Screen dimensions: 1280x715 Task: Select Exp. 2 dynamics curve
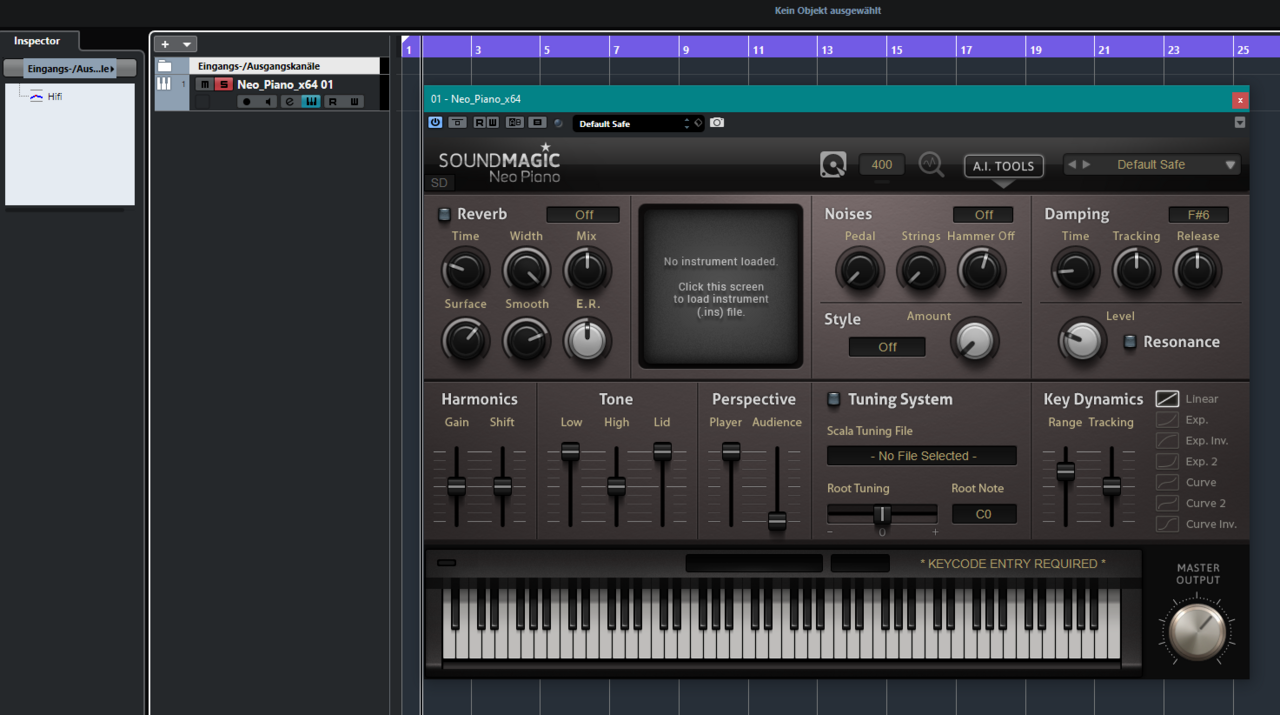1167,461
